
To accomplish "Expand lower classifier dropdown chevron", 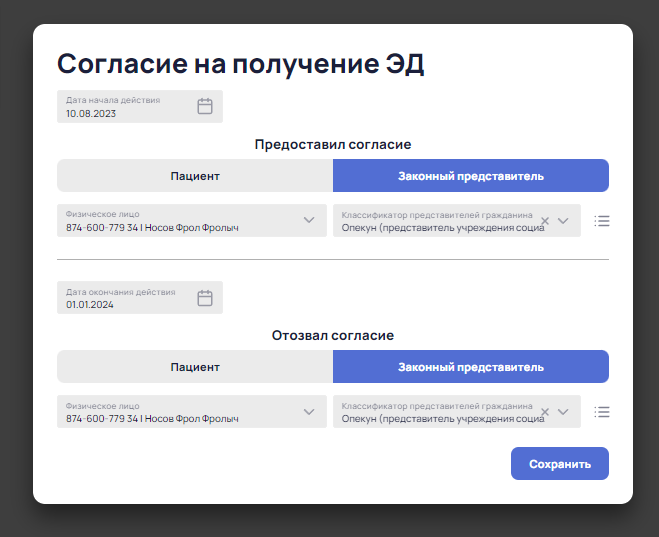I will [563, 412].
